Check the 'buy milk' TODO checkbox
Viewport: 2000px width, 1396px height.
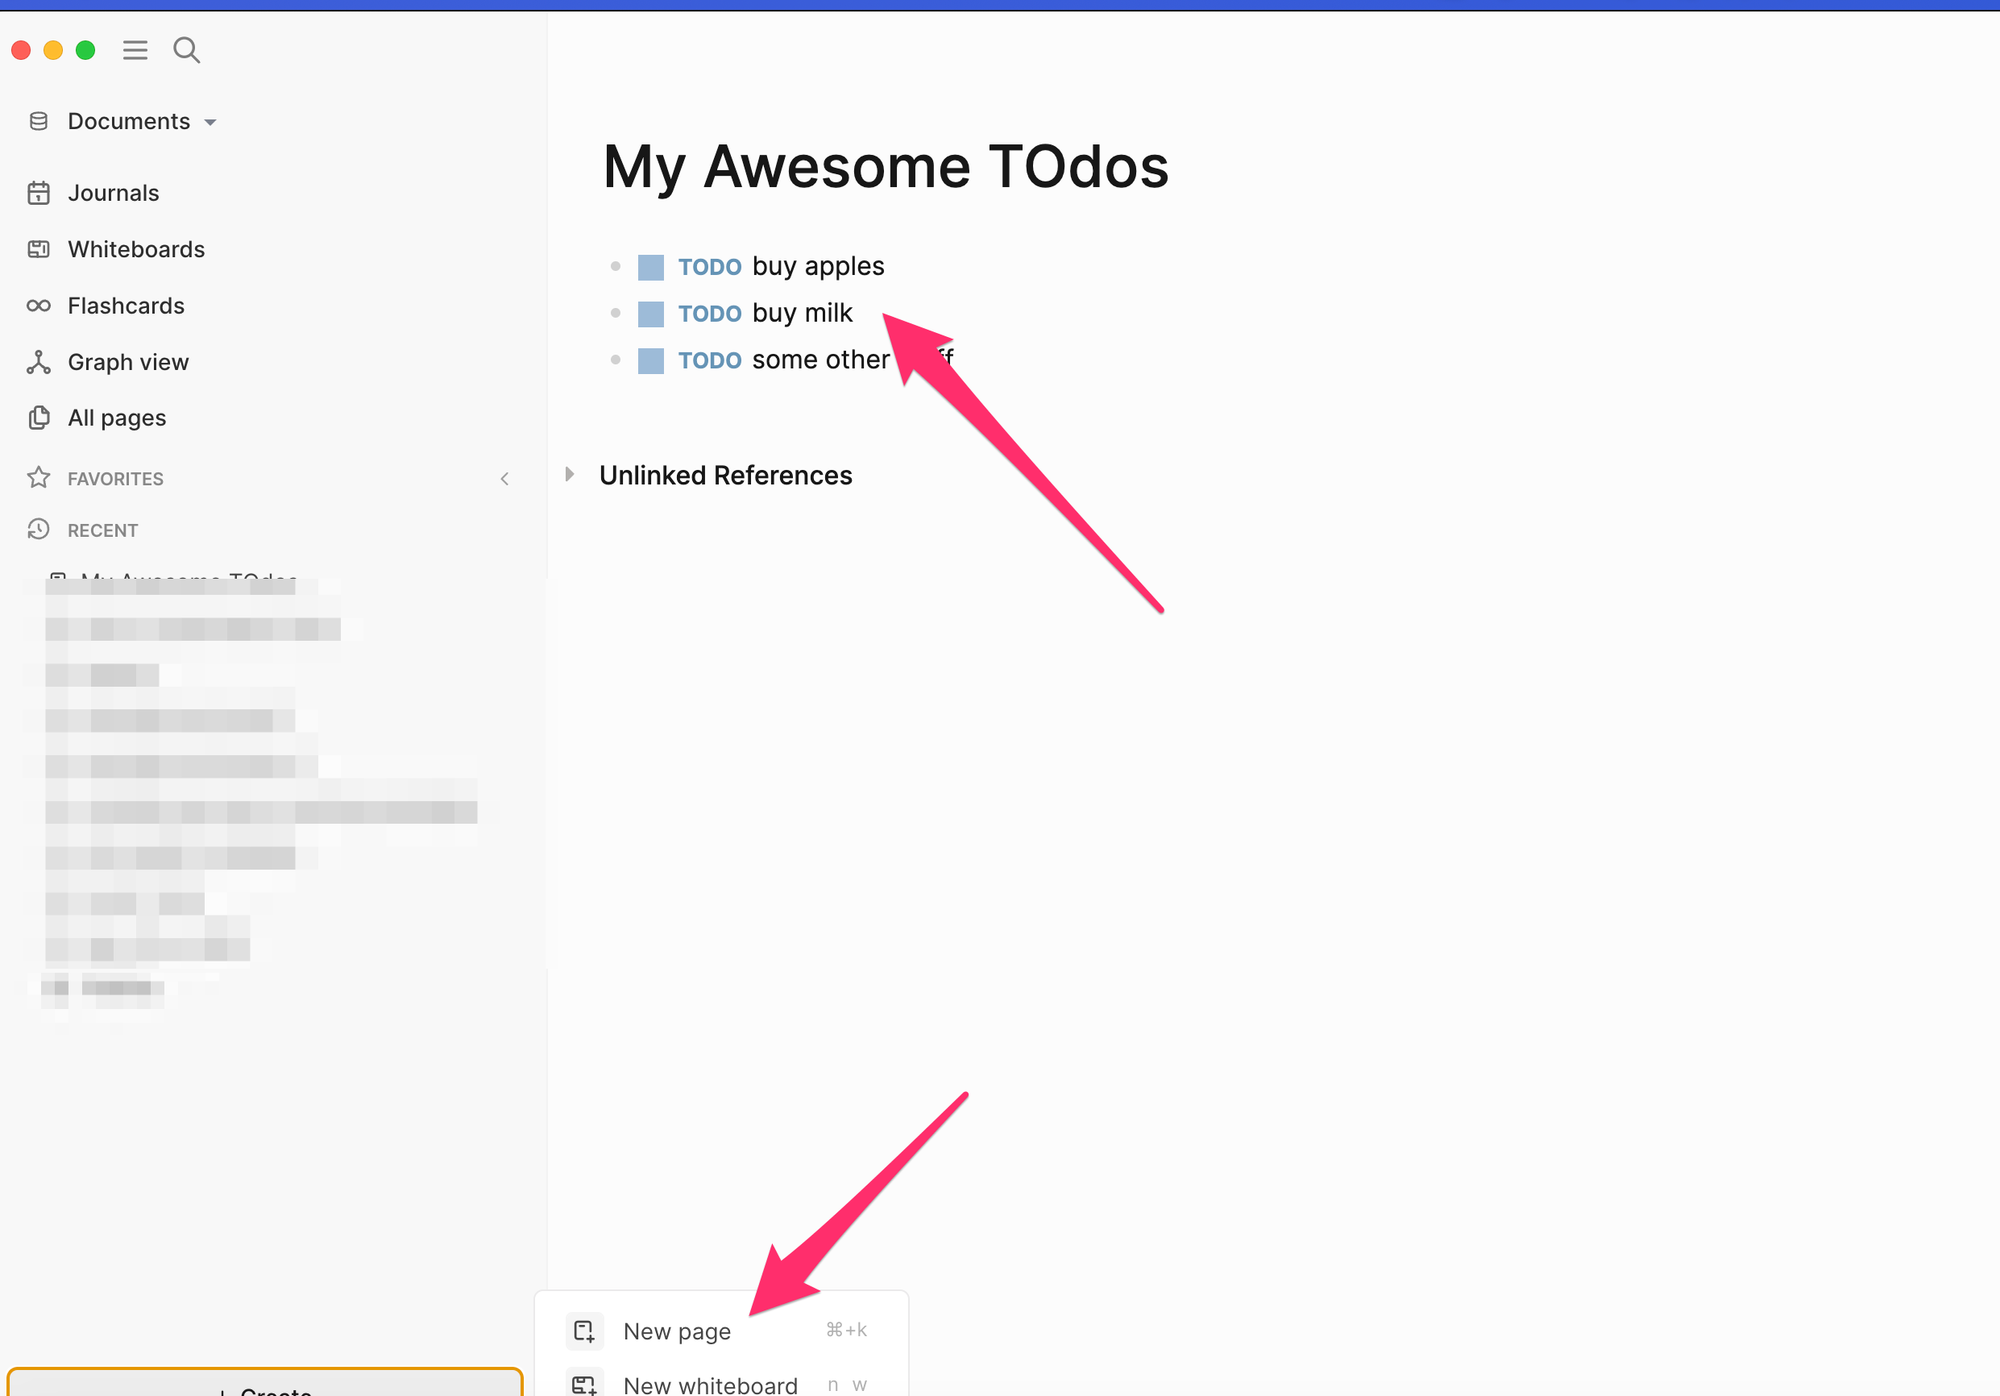651,314
